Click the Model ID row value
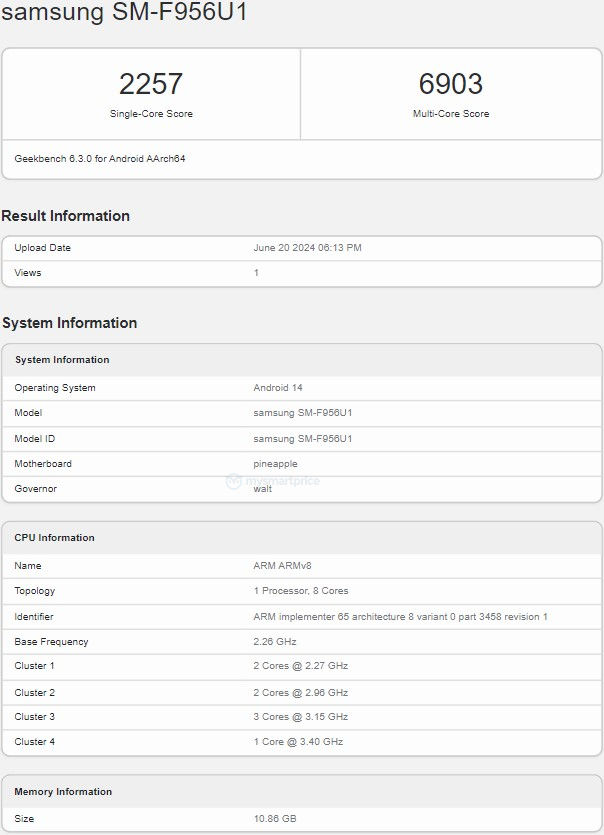This screenshot has height=835, width=604. click(x=303, y=439)
